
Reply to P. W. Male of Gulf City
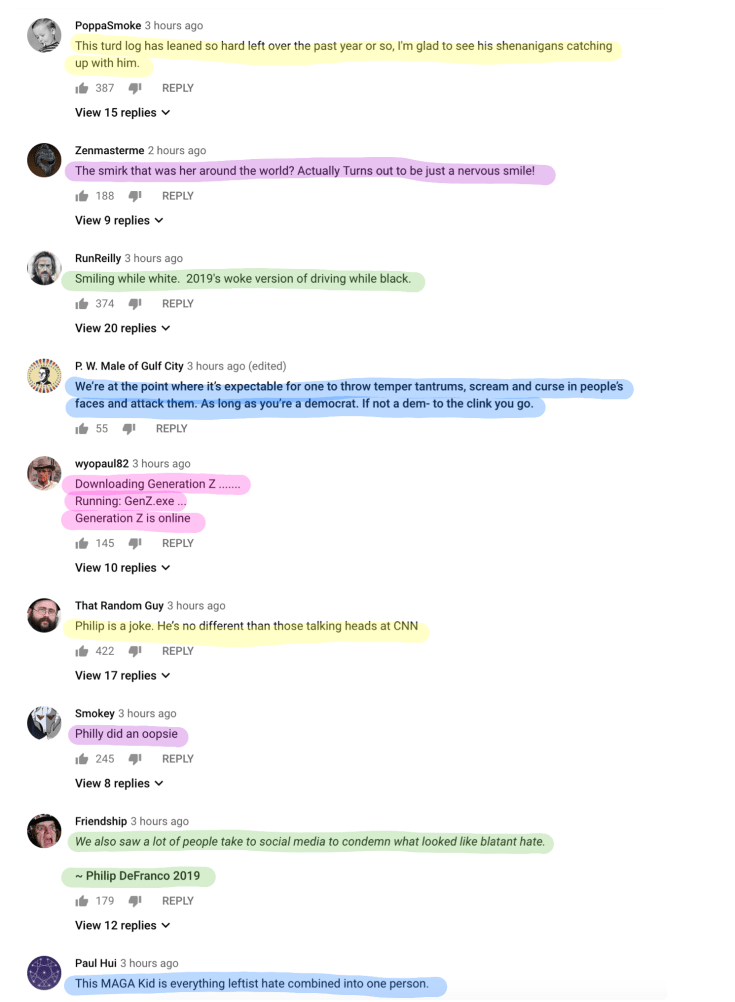click(x=171, y=428)
